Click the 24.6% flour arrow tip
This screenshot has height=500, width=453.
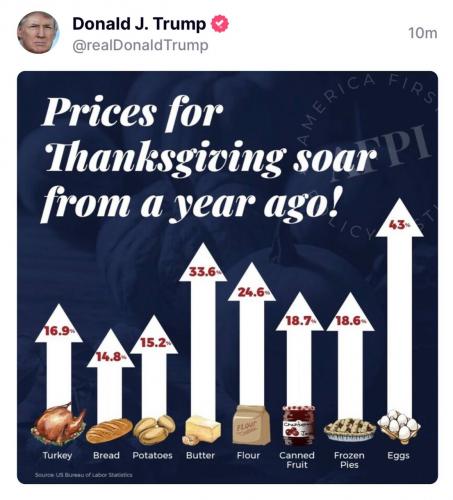click(252, 282)
